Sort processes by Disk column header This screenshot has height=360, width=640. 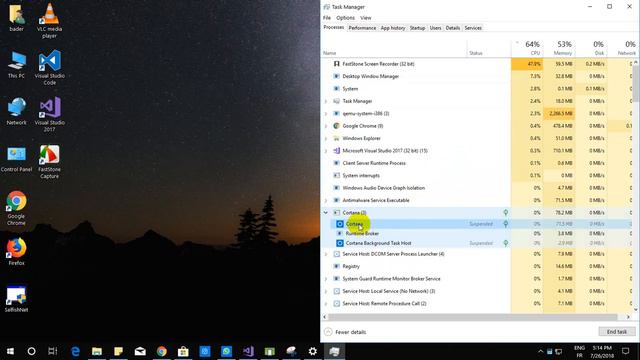coord(591,48)
